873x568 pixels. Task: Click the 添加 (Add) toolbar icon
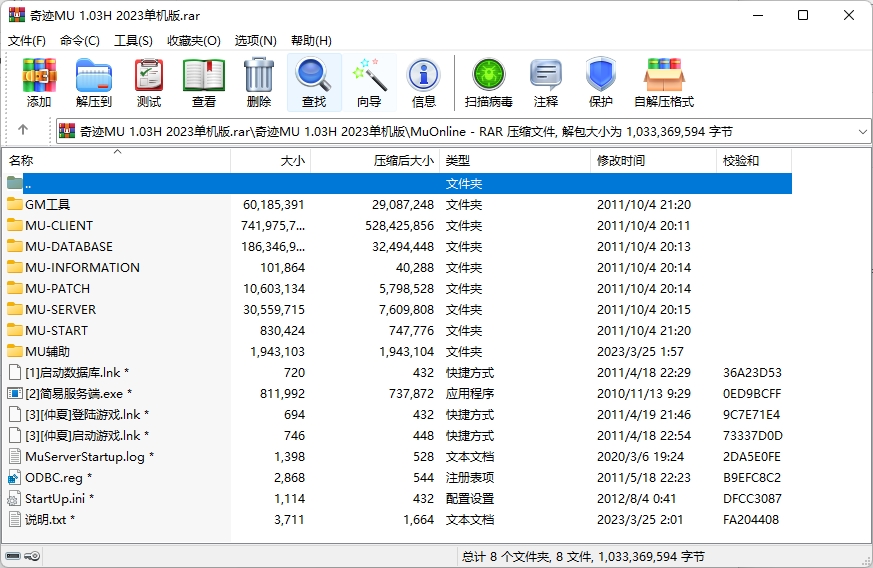pyautogui.click(x=39, y=82)
